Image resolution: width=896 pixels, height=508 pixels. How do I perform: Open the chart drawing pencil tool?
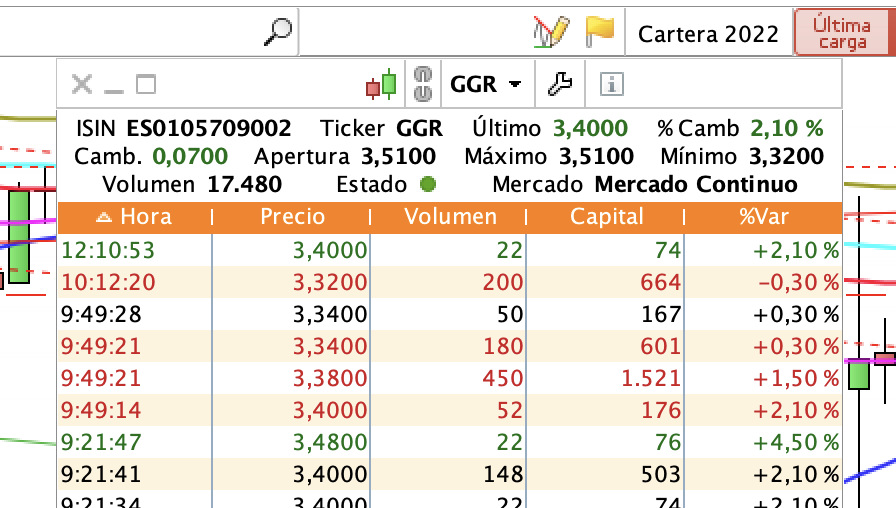point(551,31)
